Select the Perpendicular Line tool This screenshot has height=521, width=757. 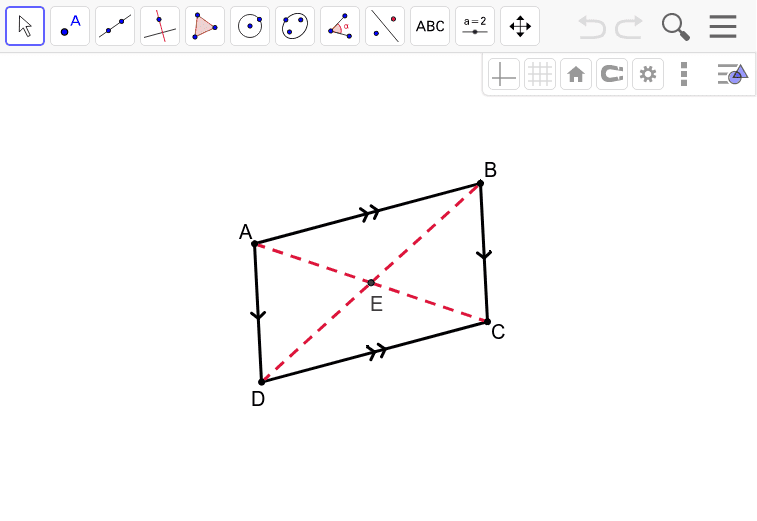pos(160,26)
